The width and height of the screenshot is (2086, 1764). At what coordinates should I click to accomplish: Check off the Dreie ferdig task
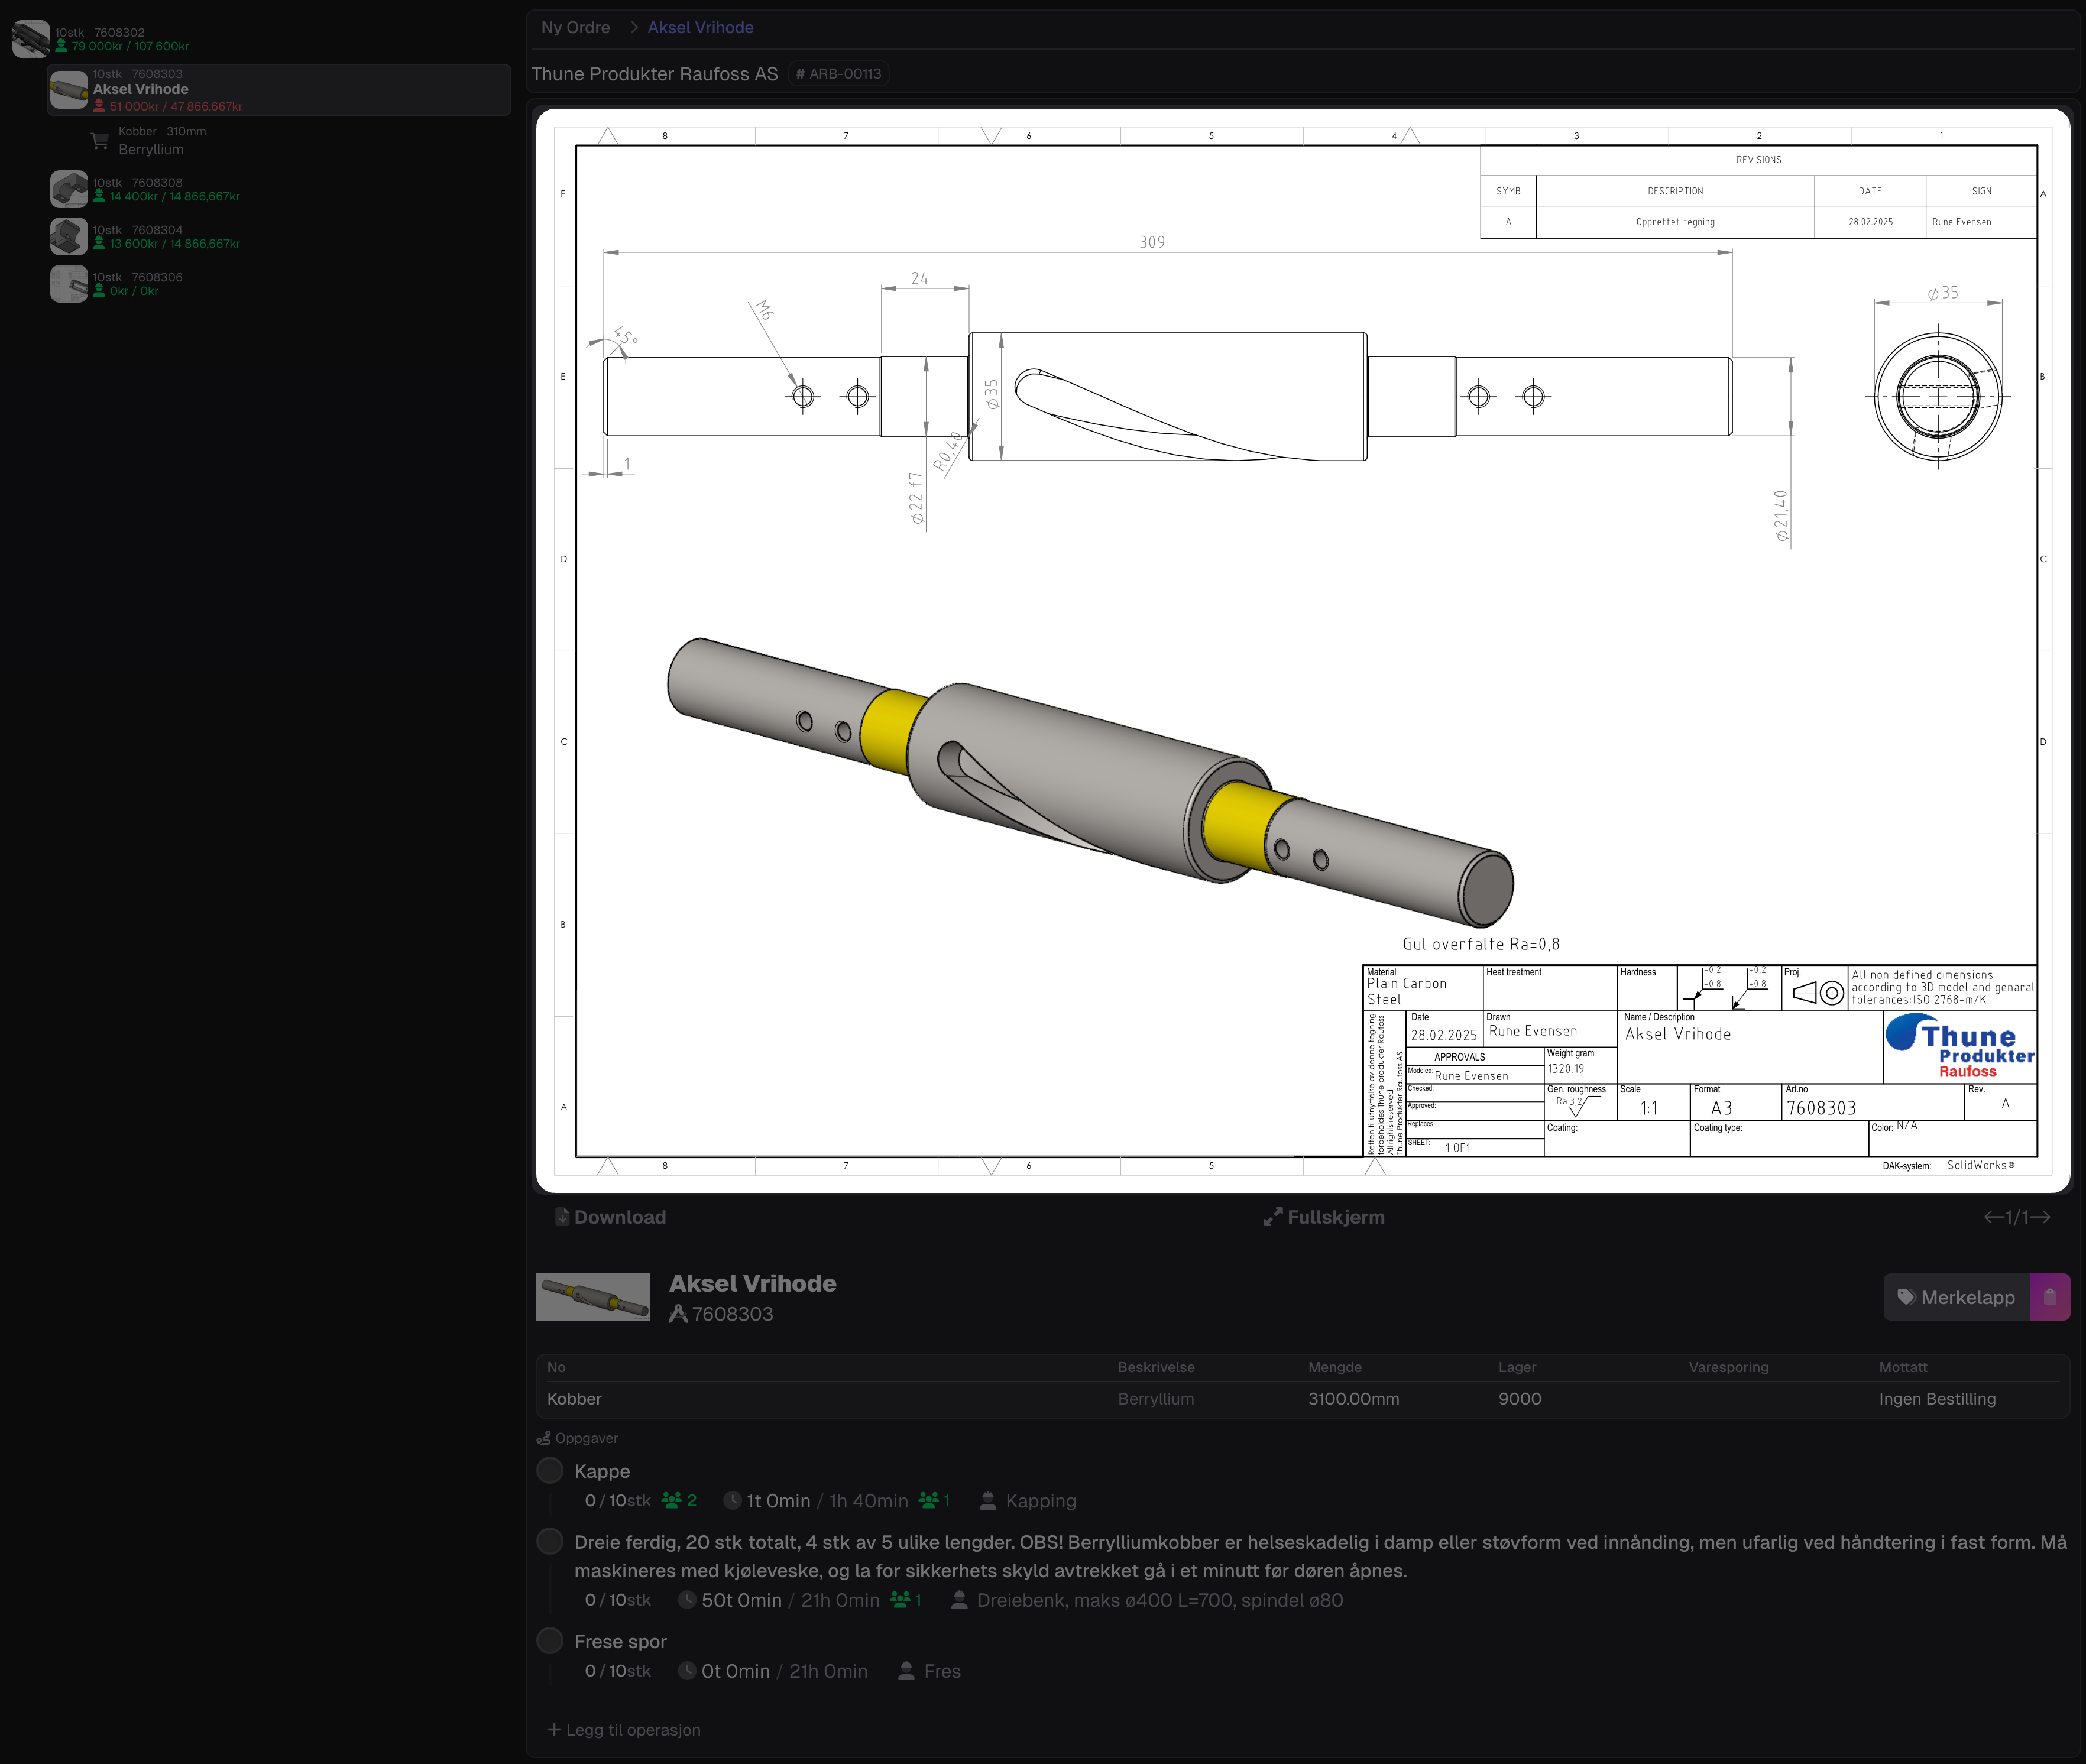550,1542
